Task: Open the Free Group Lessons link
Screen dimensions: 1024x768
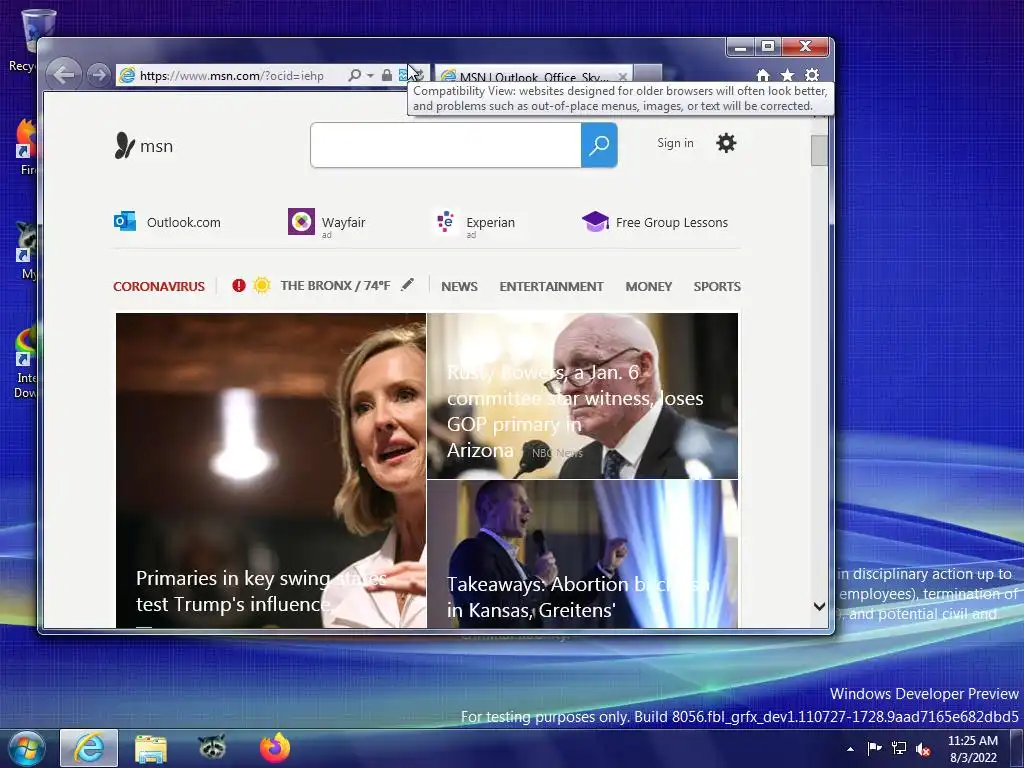Action: tap(671, 223)
